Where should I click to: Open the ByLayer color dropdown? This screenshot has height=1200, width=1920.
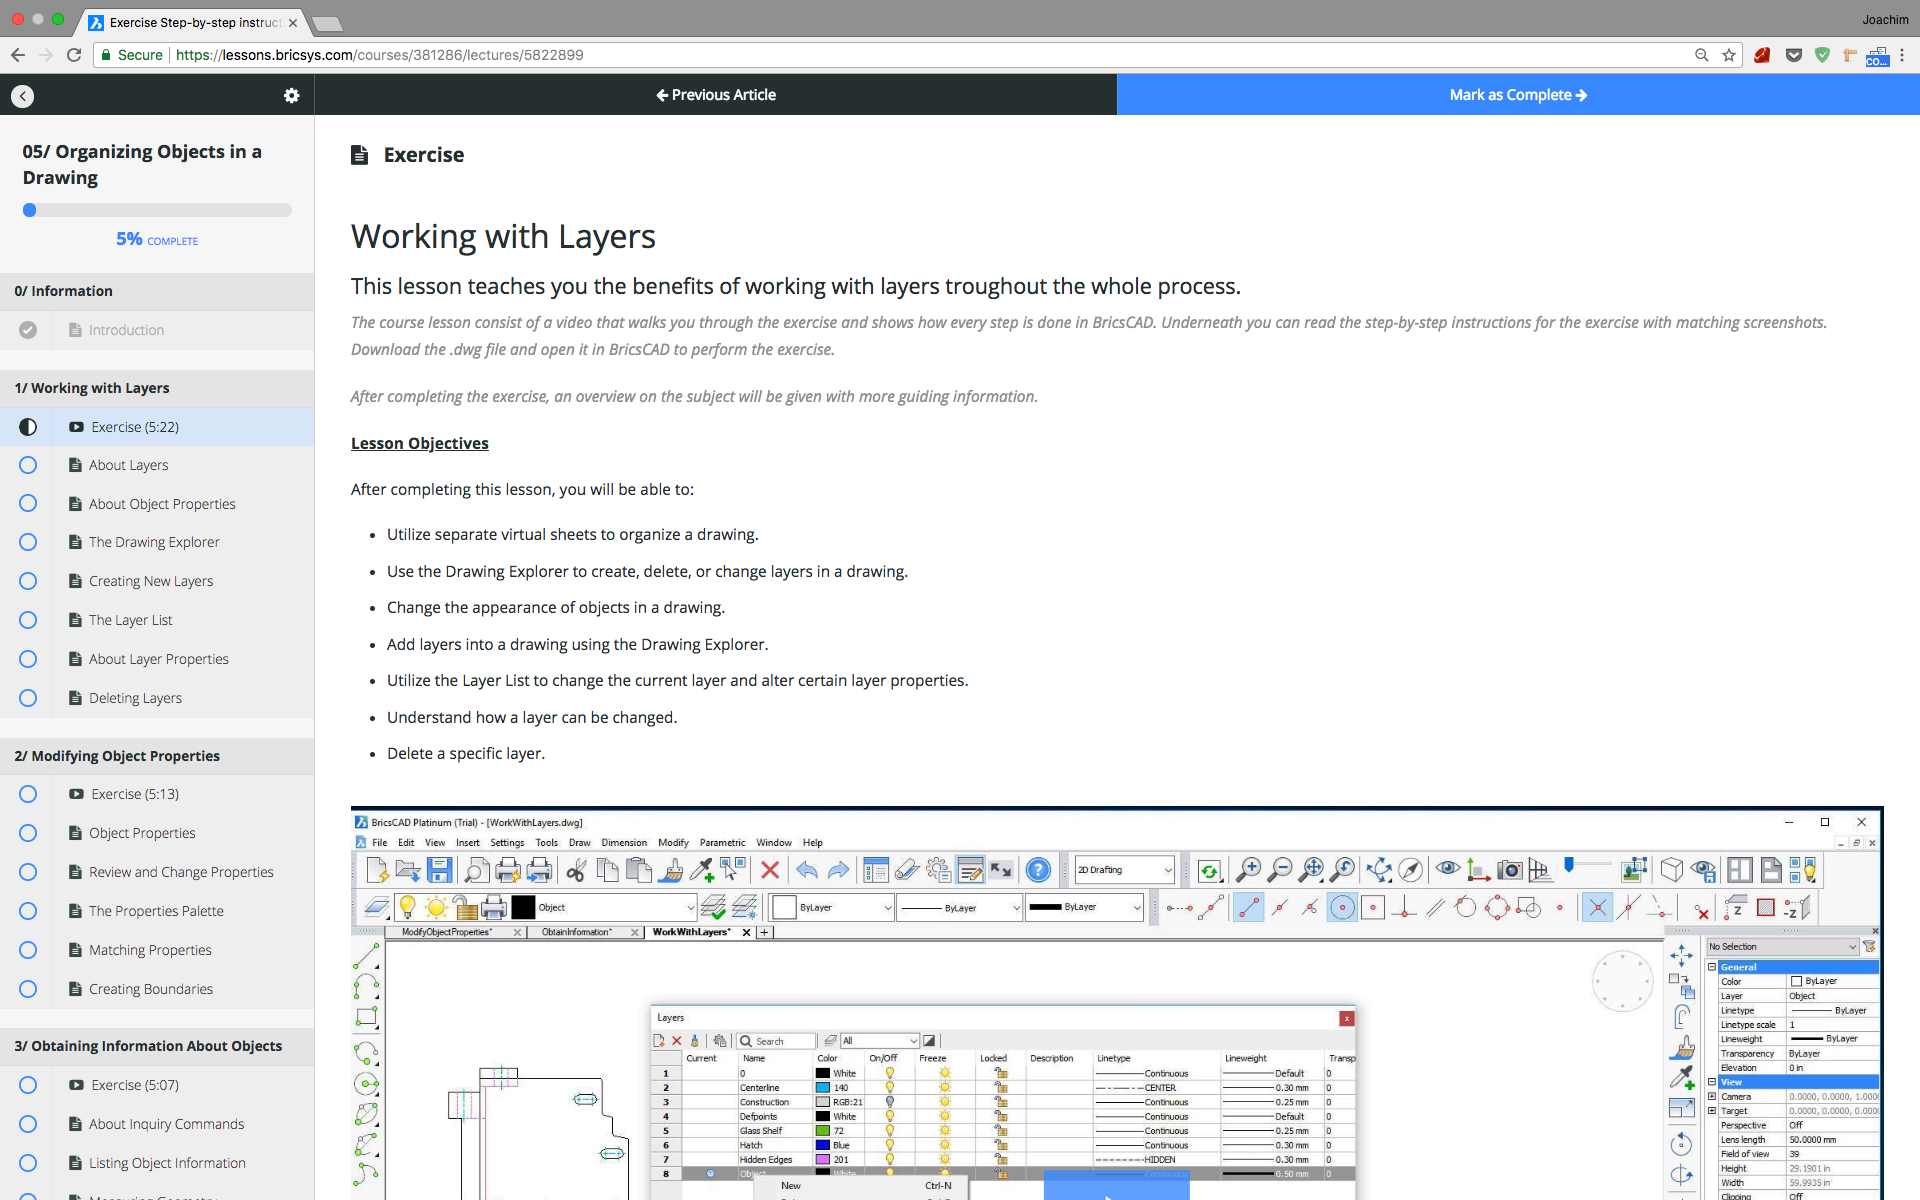coord(832,907)
